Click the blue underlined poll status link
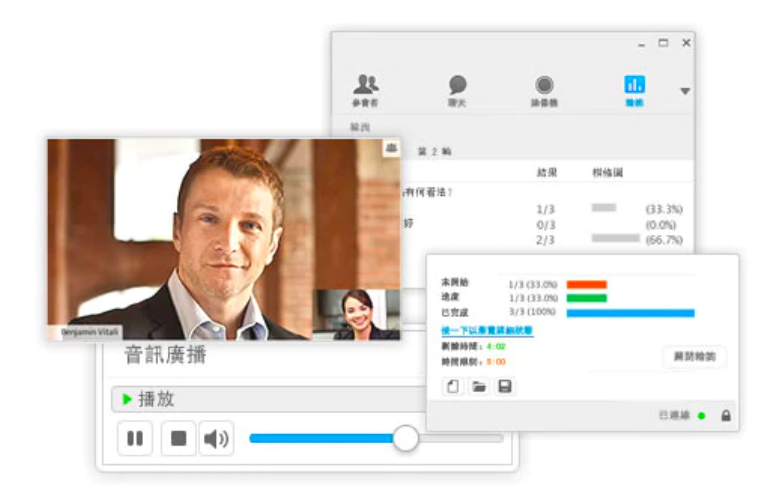 487,330
